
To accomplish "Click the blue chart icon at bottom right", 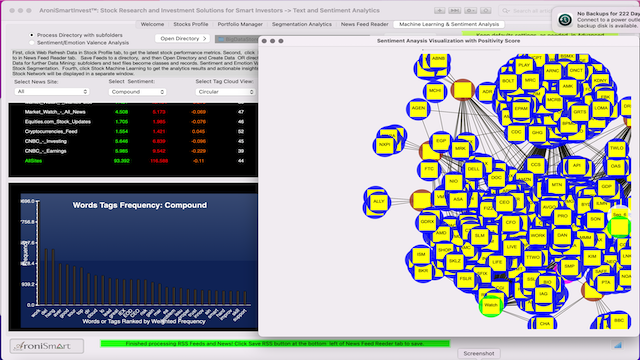I will 618,345.
